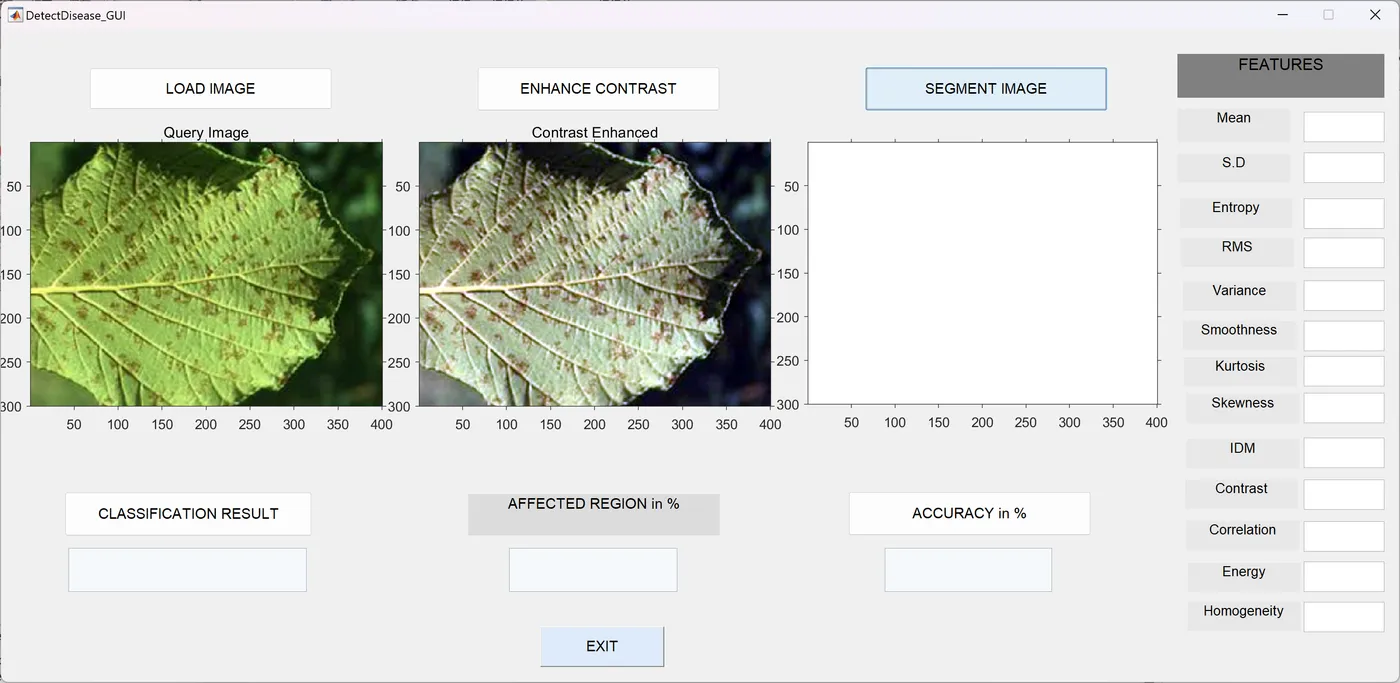Click the Smoothness feature label
Image resolution: width=1400 pixels, height=683 pixels.
(x=1239, y=335)
